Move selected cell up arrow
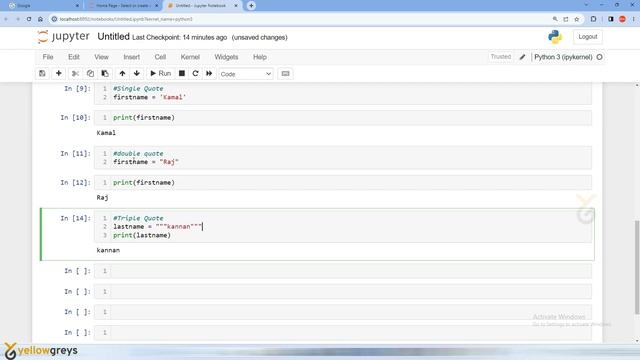640x360 pixels. pos(122,73)
